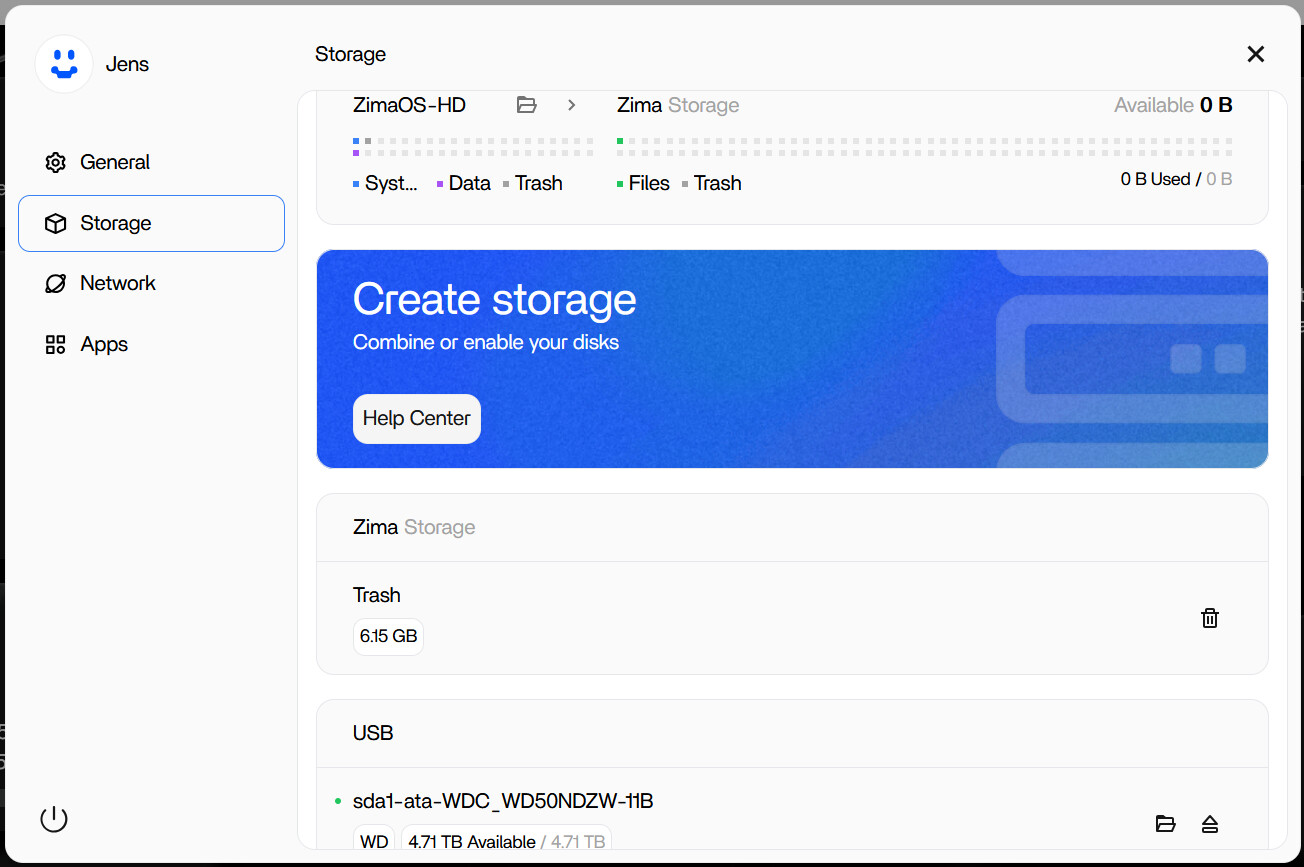This screenshot has width=1304, height=867.
Task: Select the sda1-ata-WDC_WD50NDZW-11B drive name
Action: (503, 801)
